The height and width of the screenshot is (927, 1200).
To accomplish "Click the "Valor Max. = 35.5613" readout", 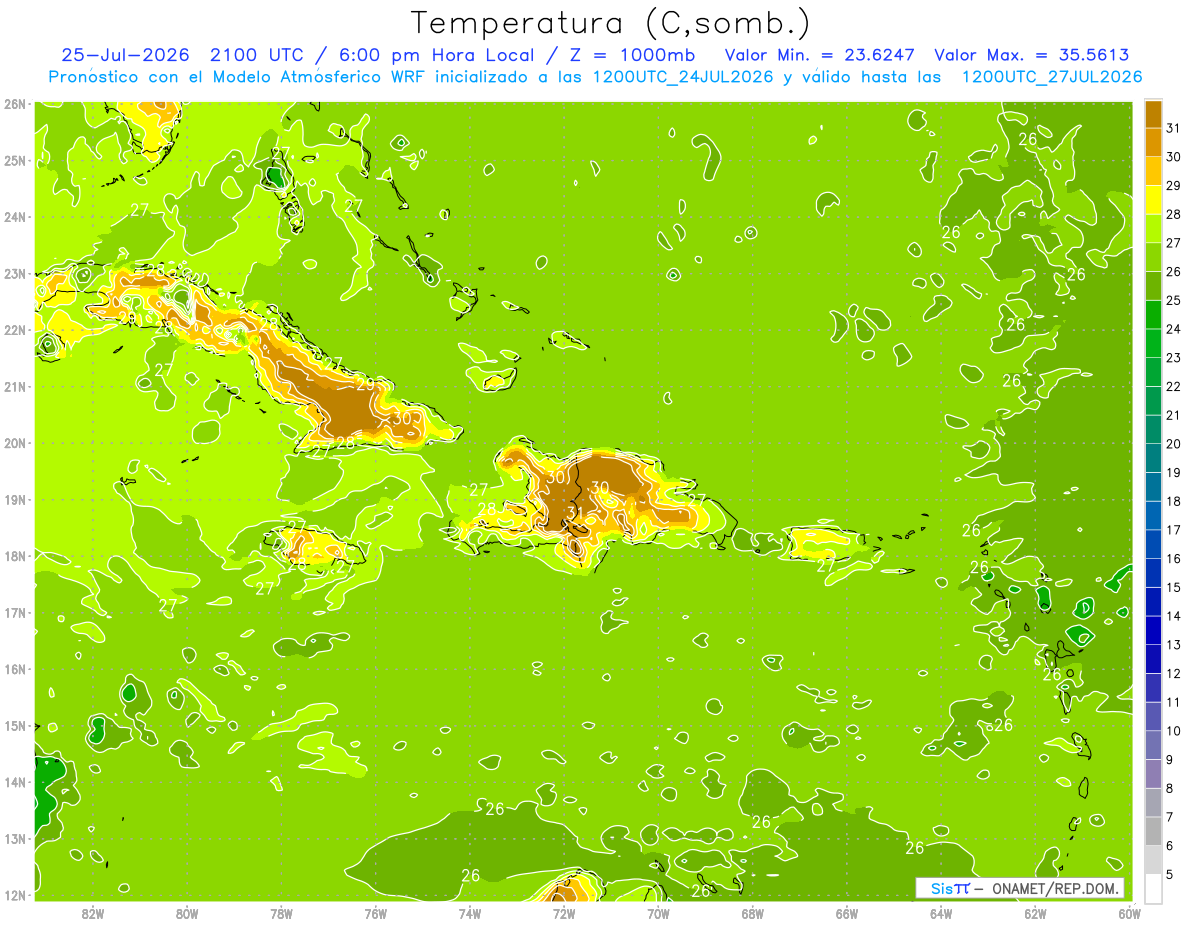I will click(x=1033, y=55).
